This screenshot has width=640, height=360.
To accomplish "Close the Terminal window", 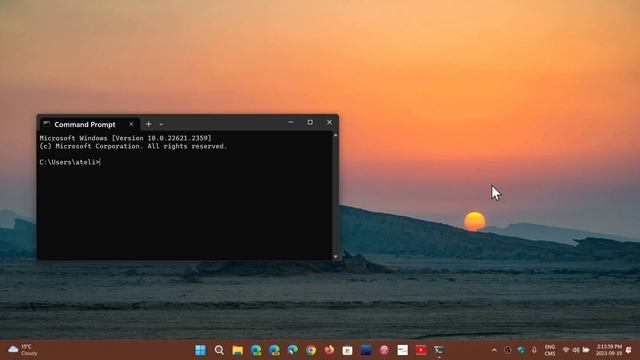I will click(x=329, y=122).
